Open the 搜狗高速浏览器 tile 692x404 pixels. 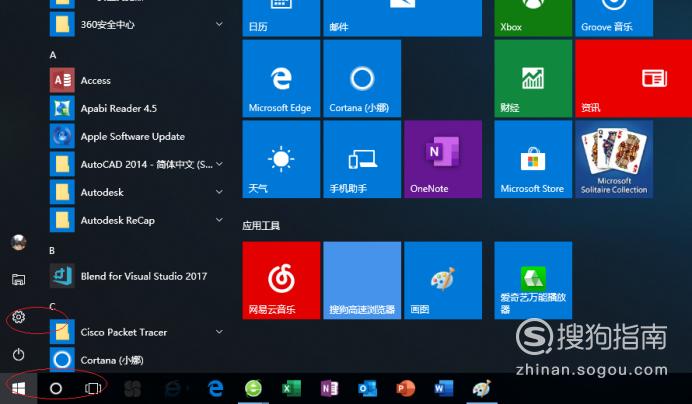pyautogui.click(x=362, y=280)
